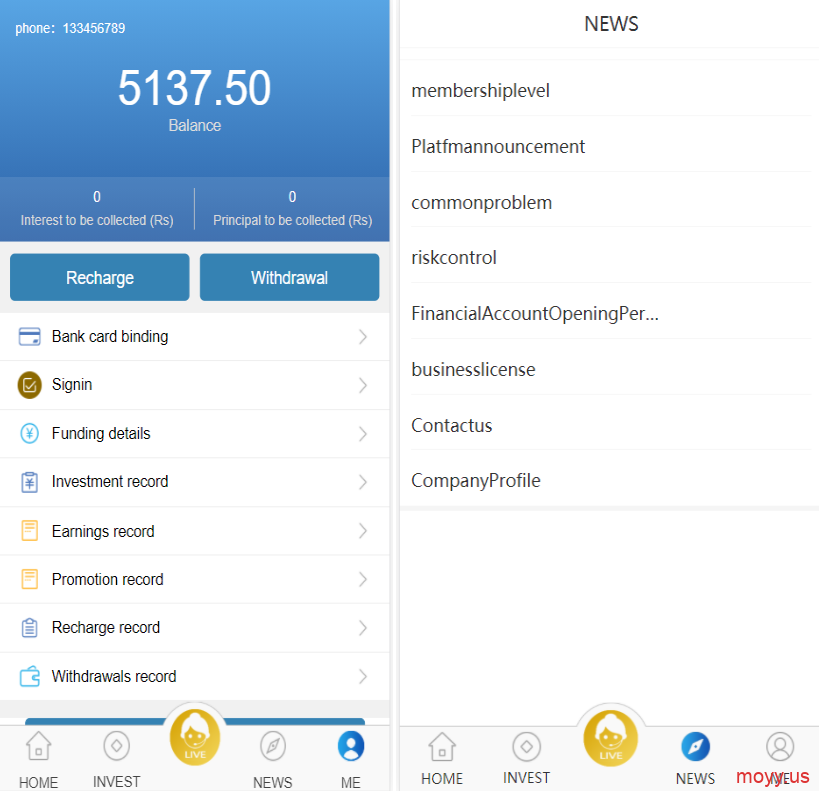Click the Earnings record document icon
Screen dimensions: 819x791
(30, 530)
